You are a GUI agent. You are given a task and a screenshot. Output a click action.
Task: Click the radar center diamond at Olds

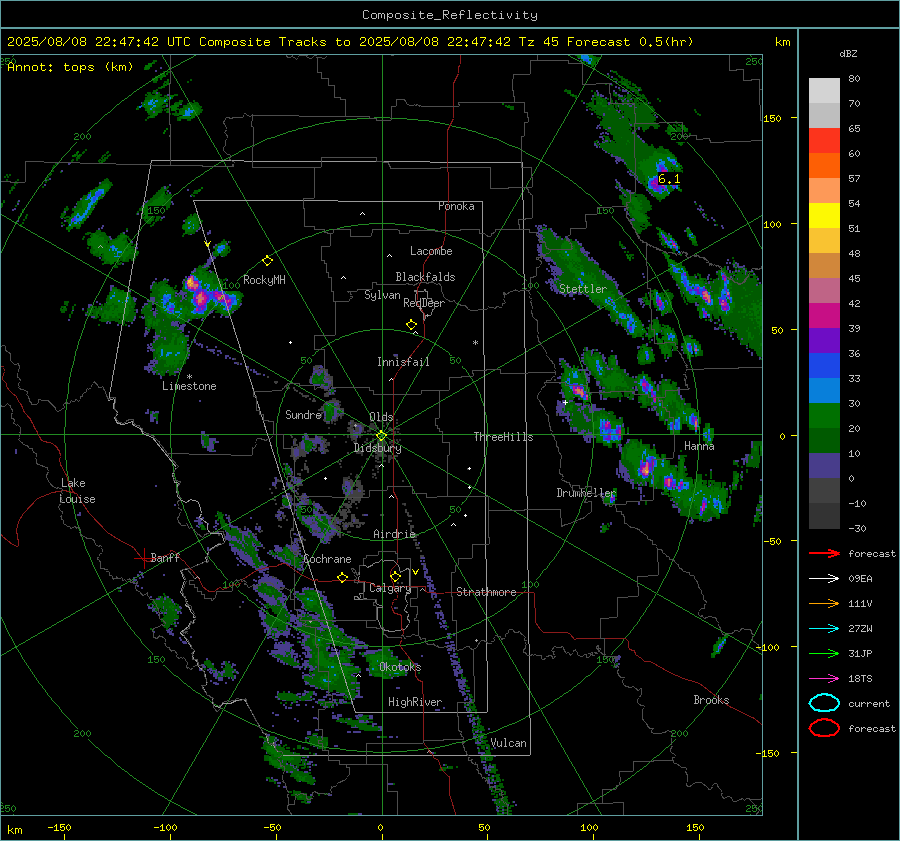click(x=382, y=435)
